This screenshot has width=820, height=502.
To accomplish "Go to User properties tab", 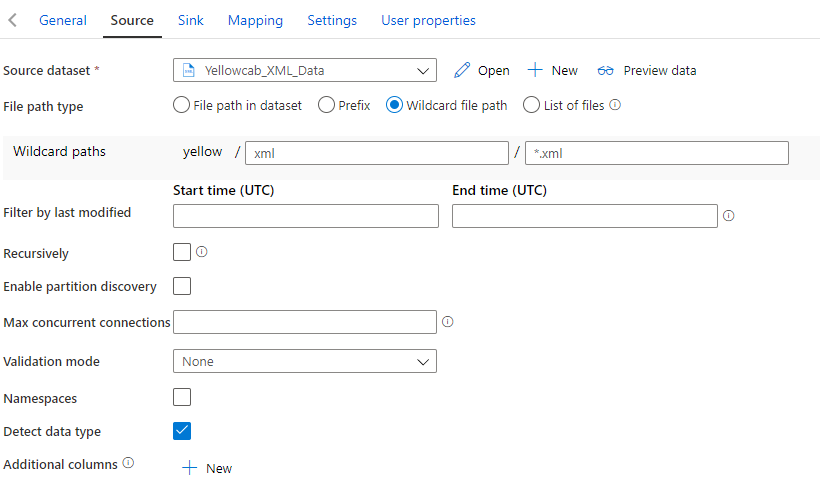I will pyautogui.click(x=428, y=20).
